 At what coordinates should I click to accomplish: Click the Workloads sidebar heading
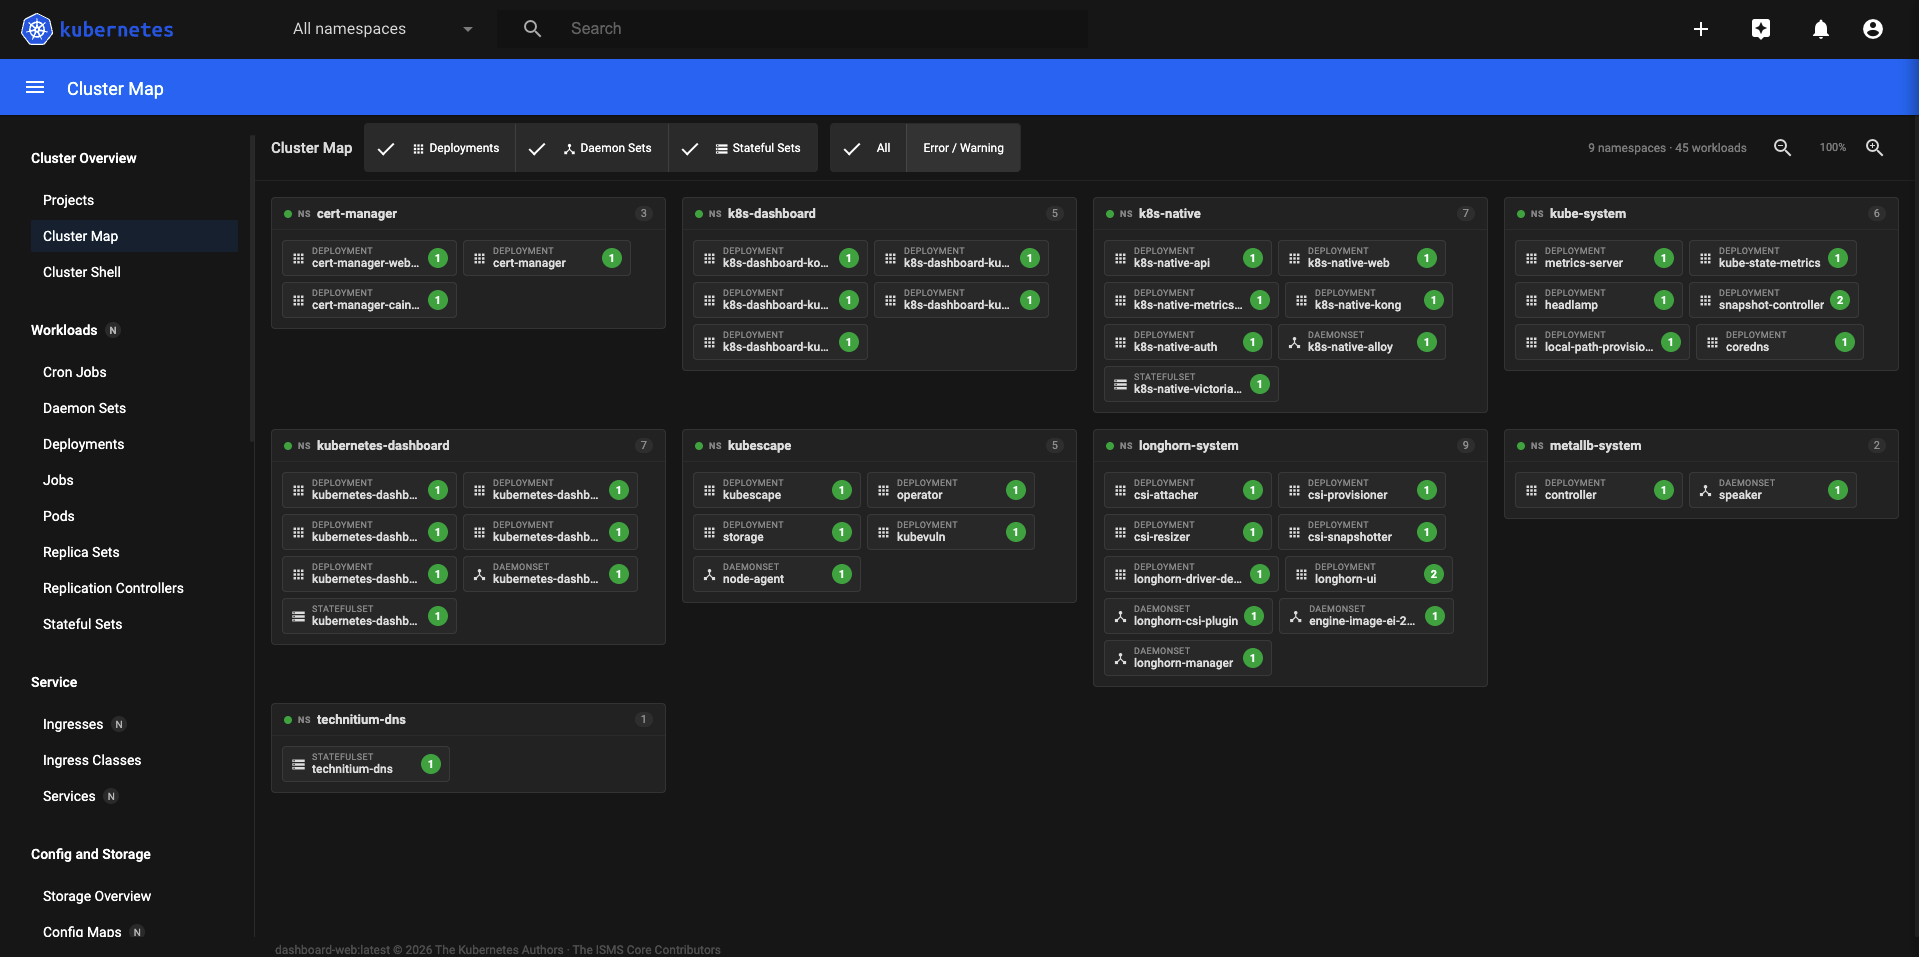[x=64, y=330]
